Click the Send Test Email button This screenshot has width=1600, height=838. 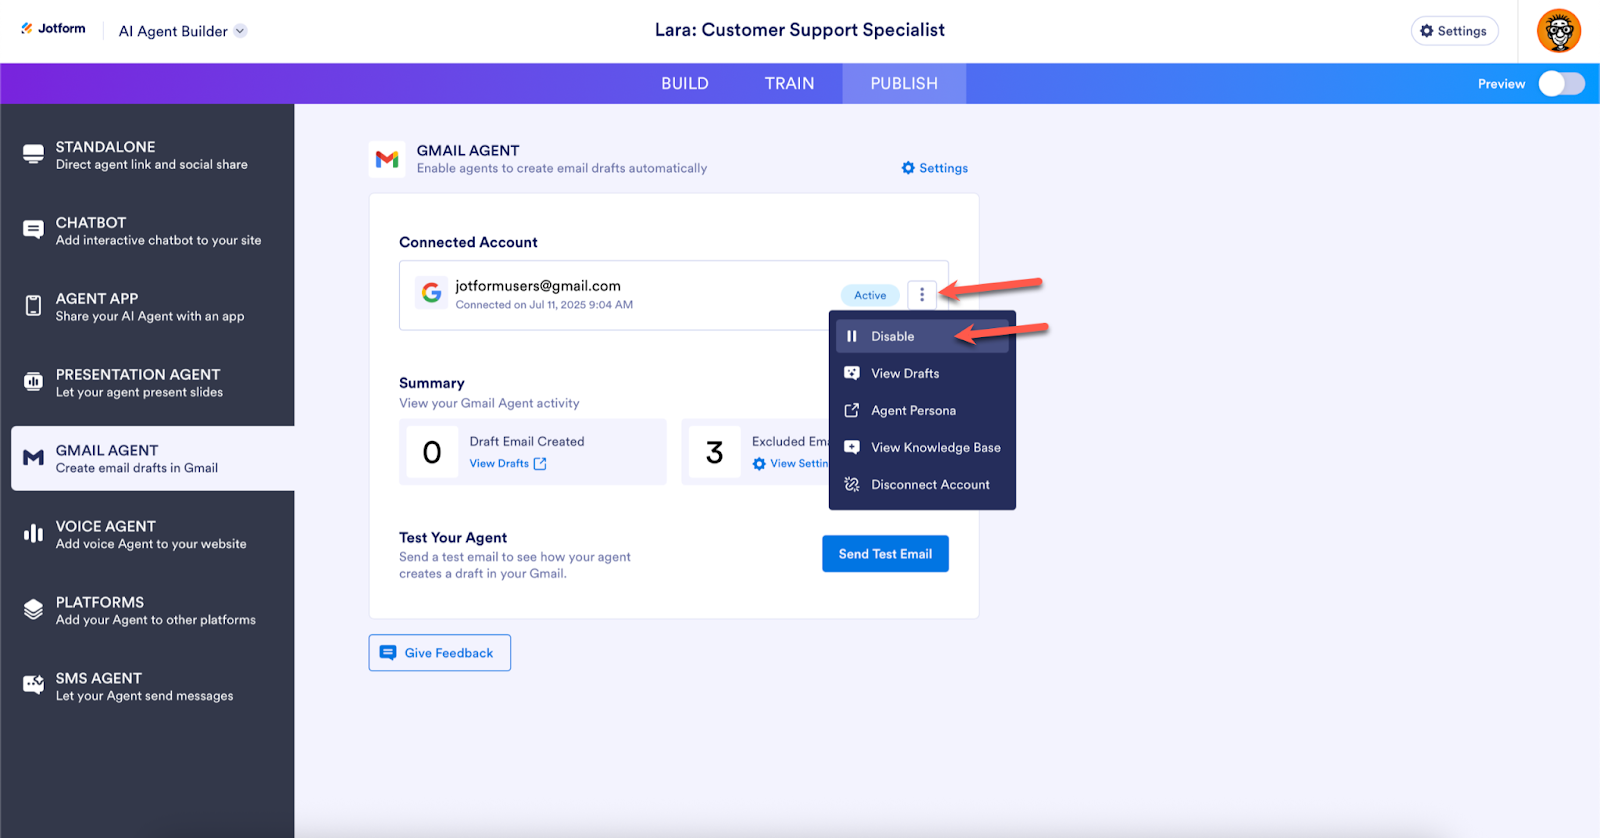click(885, 554)
